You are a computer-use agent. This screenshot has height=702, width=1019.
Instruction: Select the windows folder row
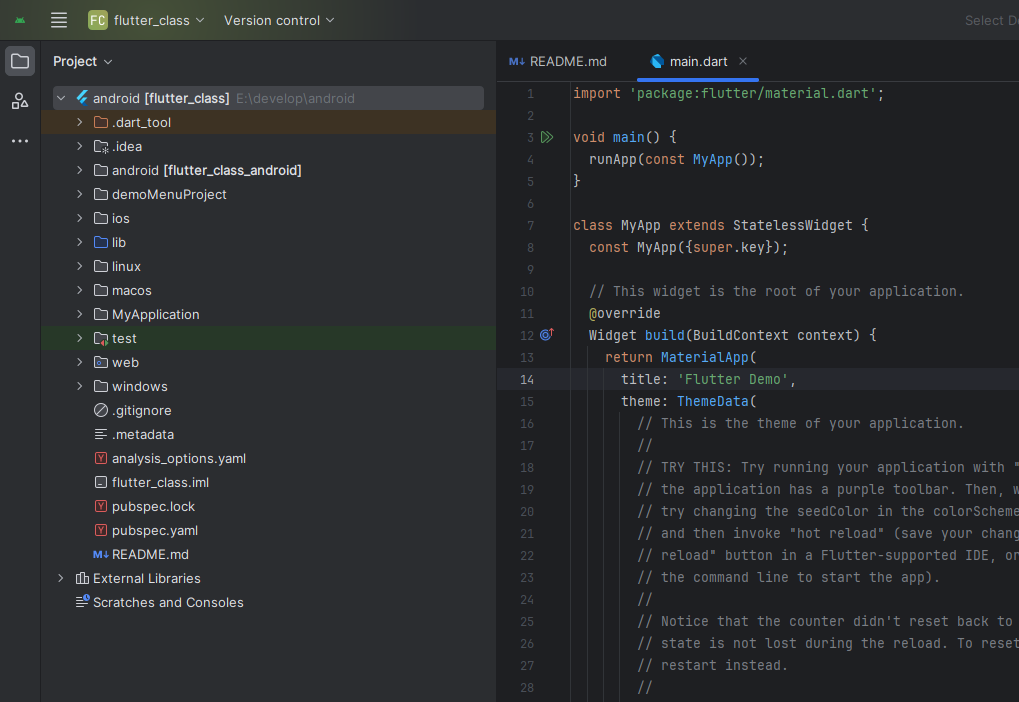[269, 387]
